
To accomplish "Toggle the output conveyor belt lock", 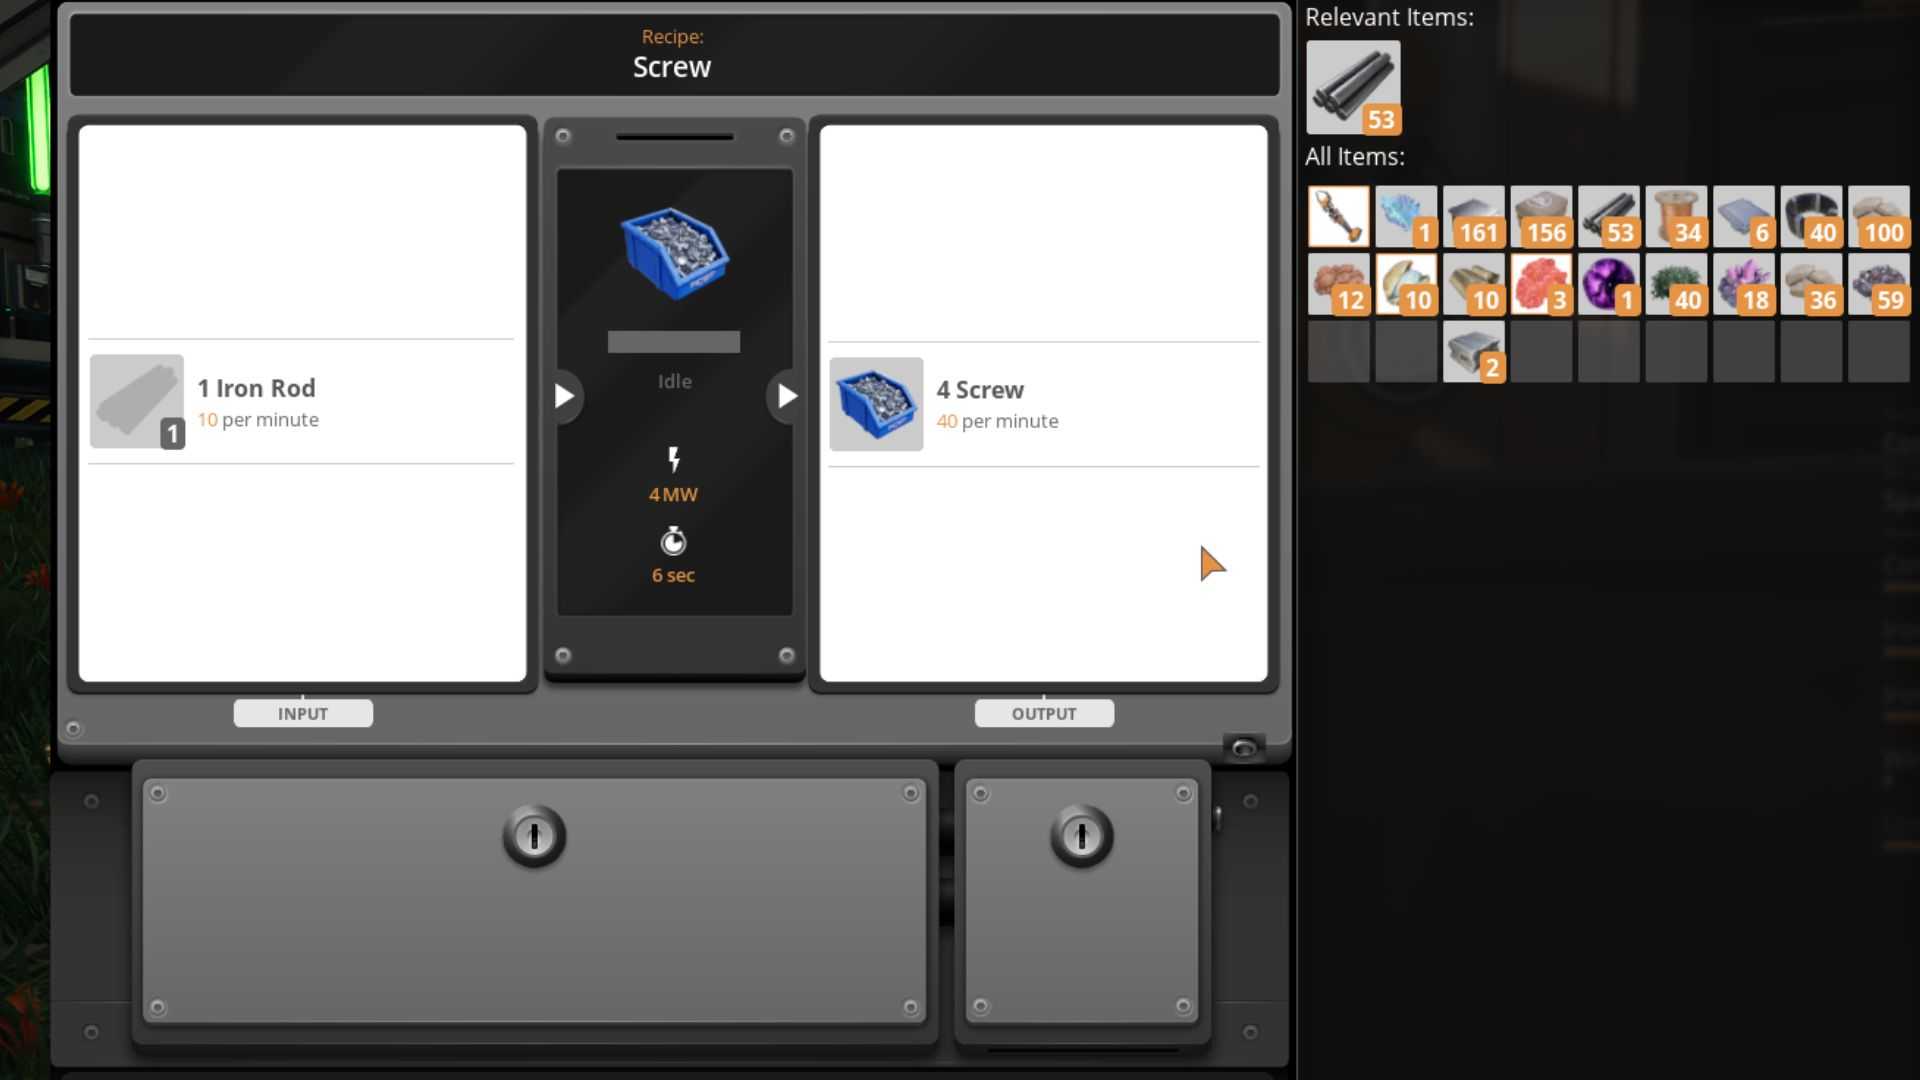I will [x=1081, y=837].
